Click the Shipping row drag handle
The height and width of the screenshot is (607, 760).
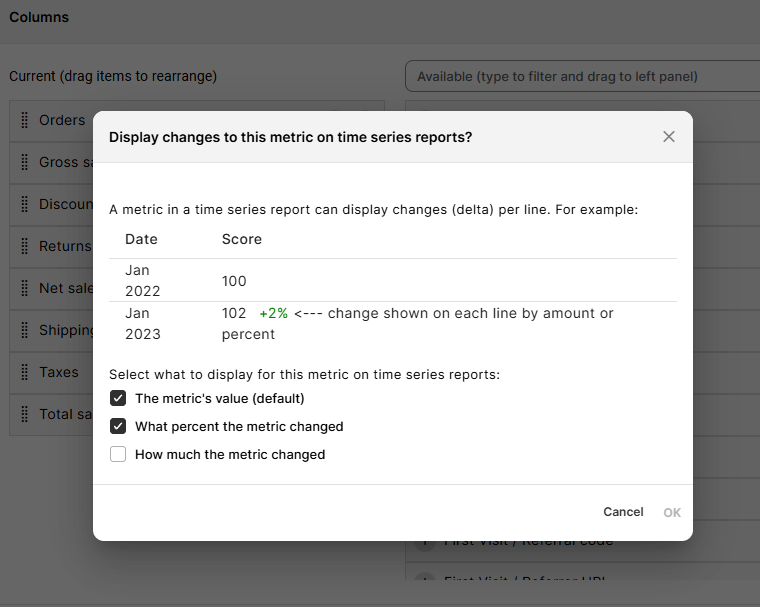click(24, 330)
